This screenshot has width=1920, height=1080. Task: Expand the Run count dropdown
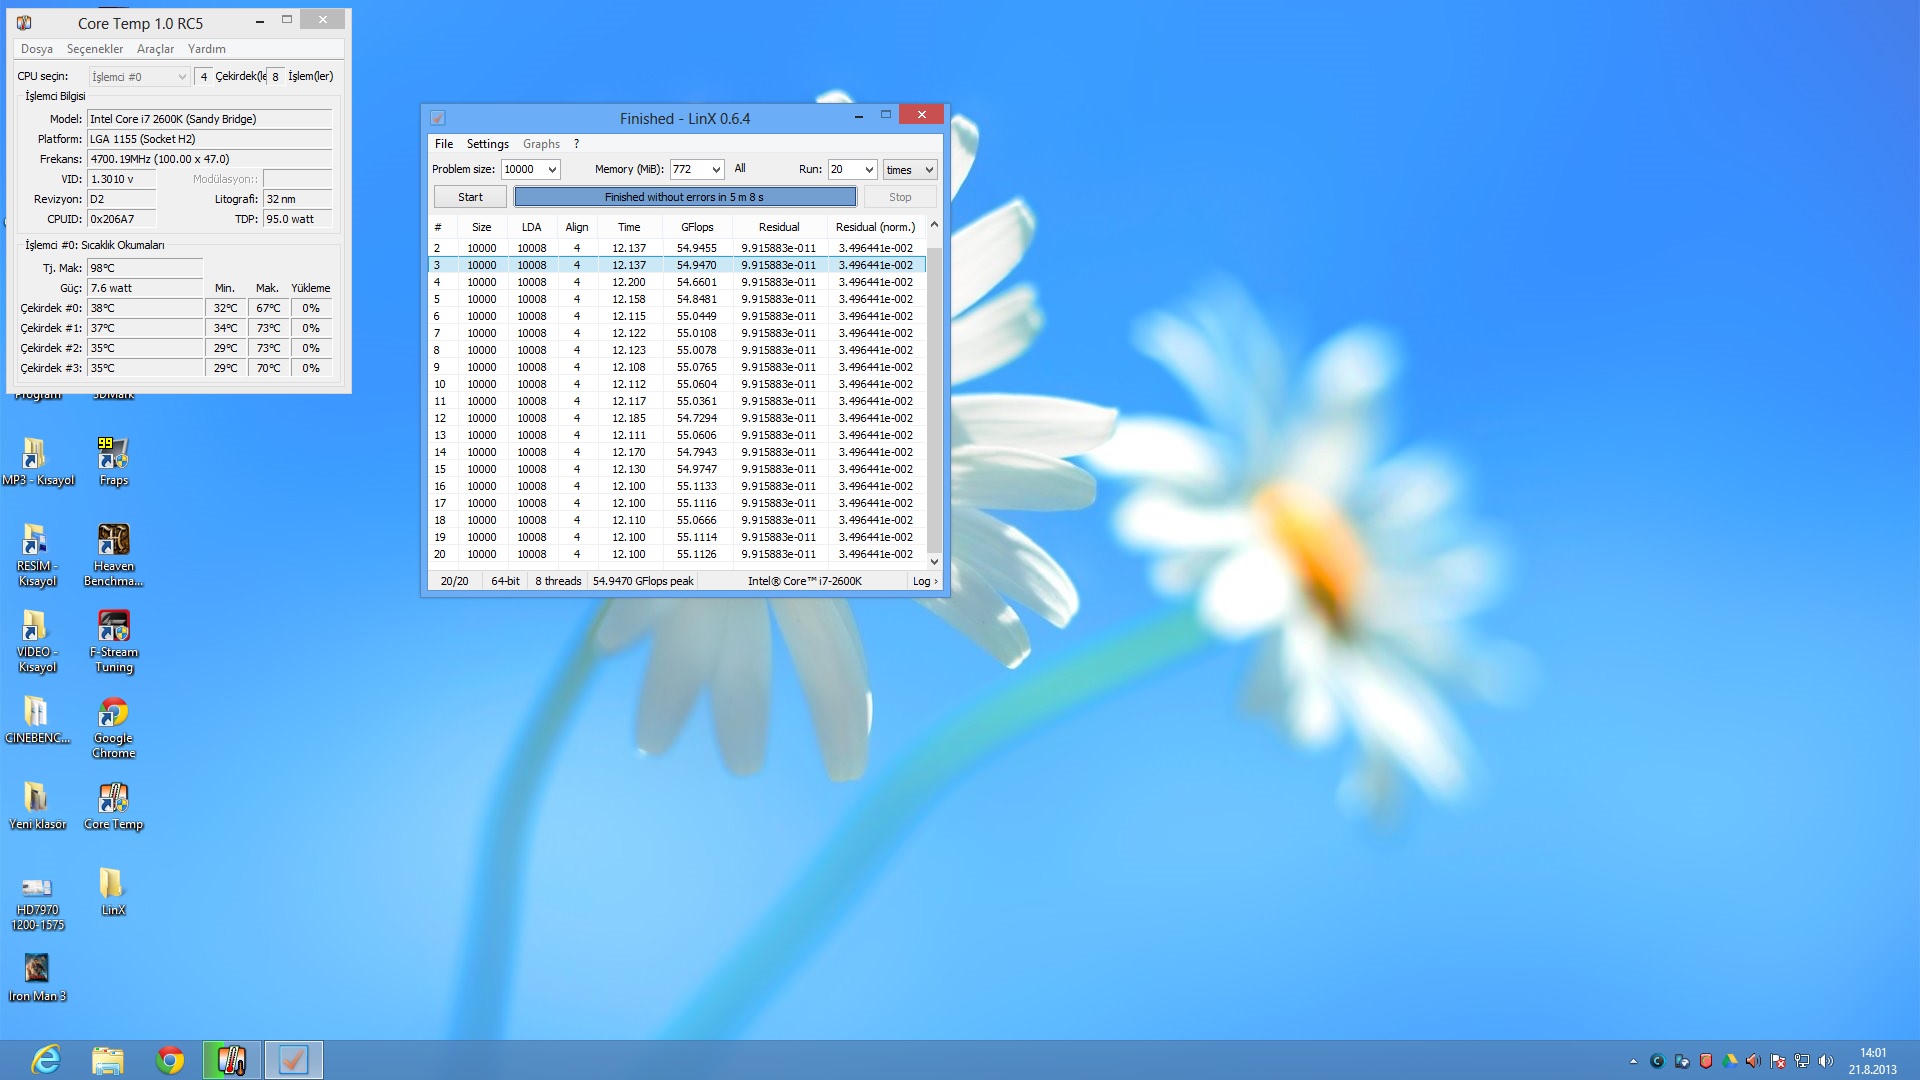click(869, 170)
